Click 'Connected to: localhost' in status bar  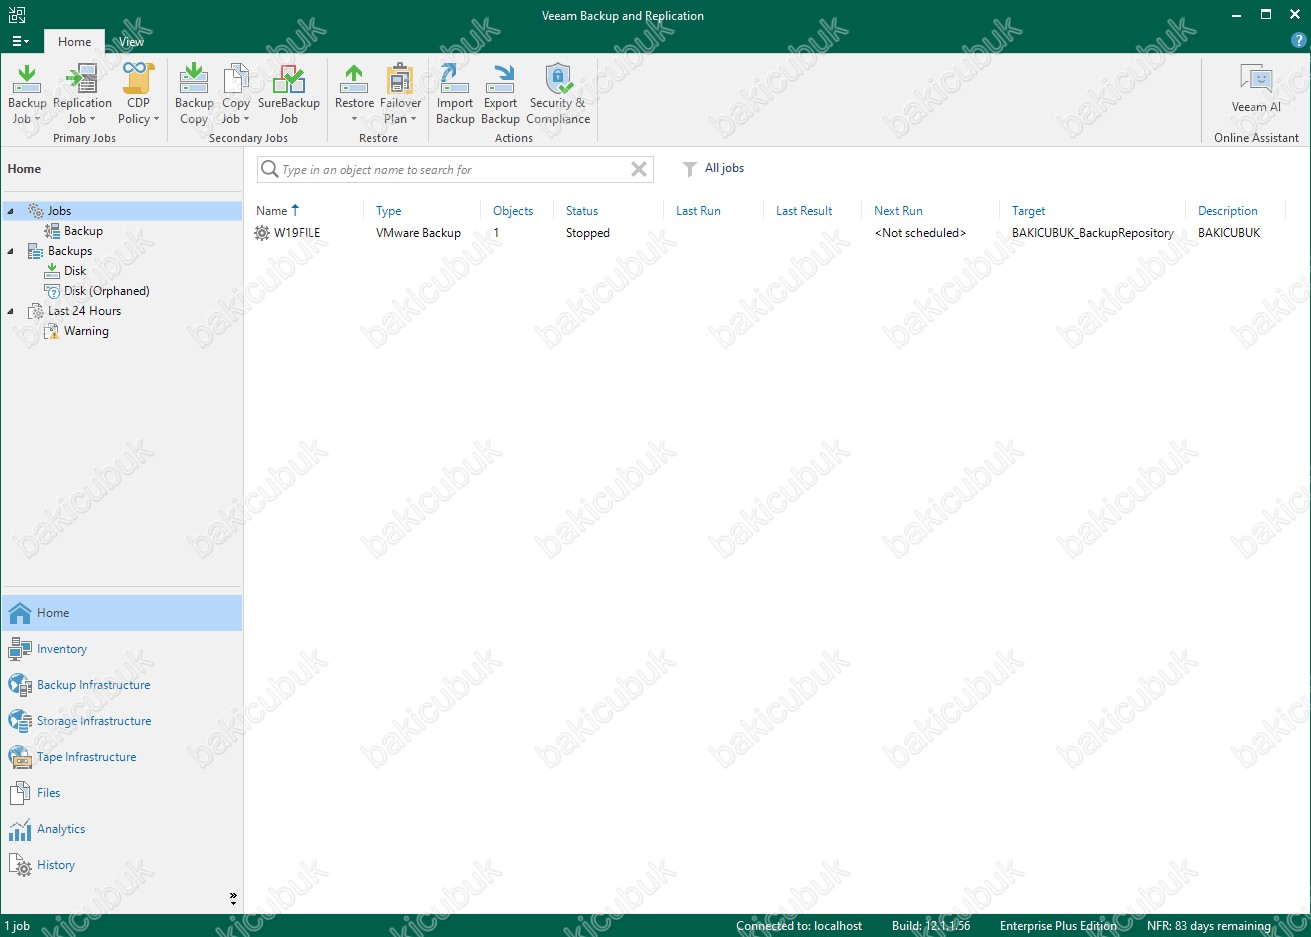[x=799, y=926]
